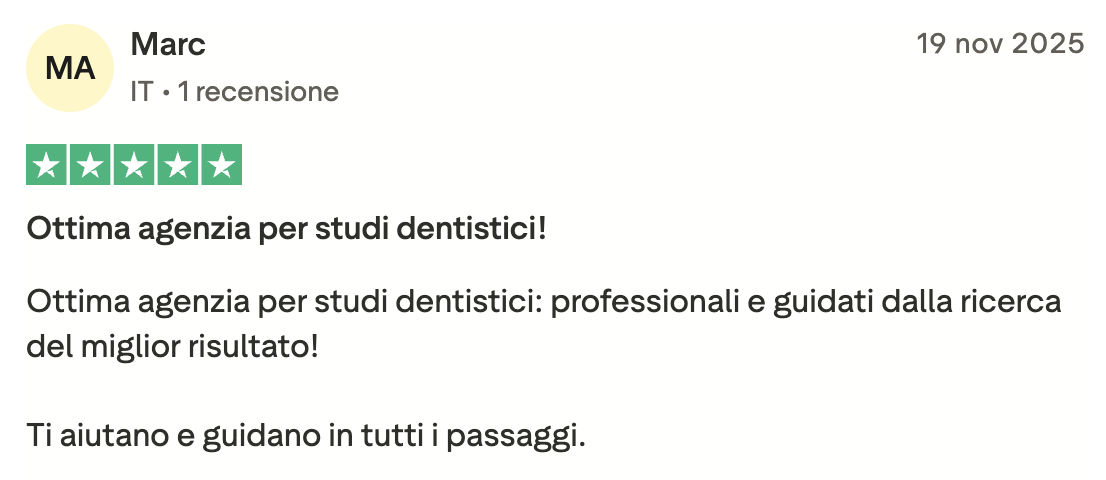
Task: Open reviewer Marc's profile name
Action: 168,44
